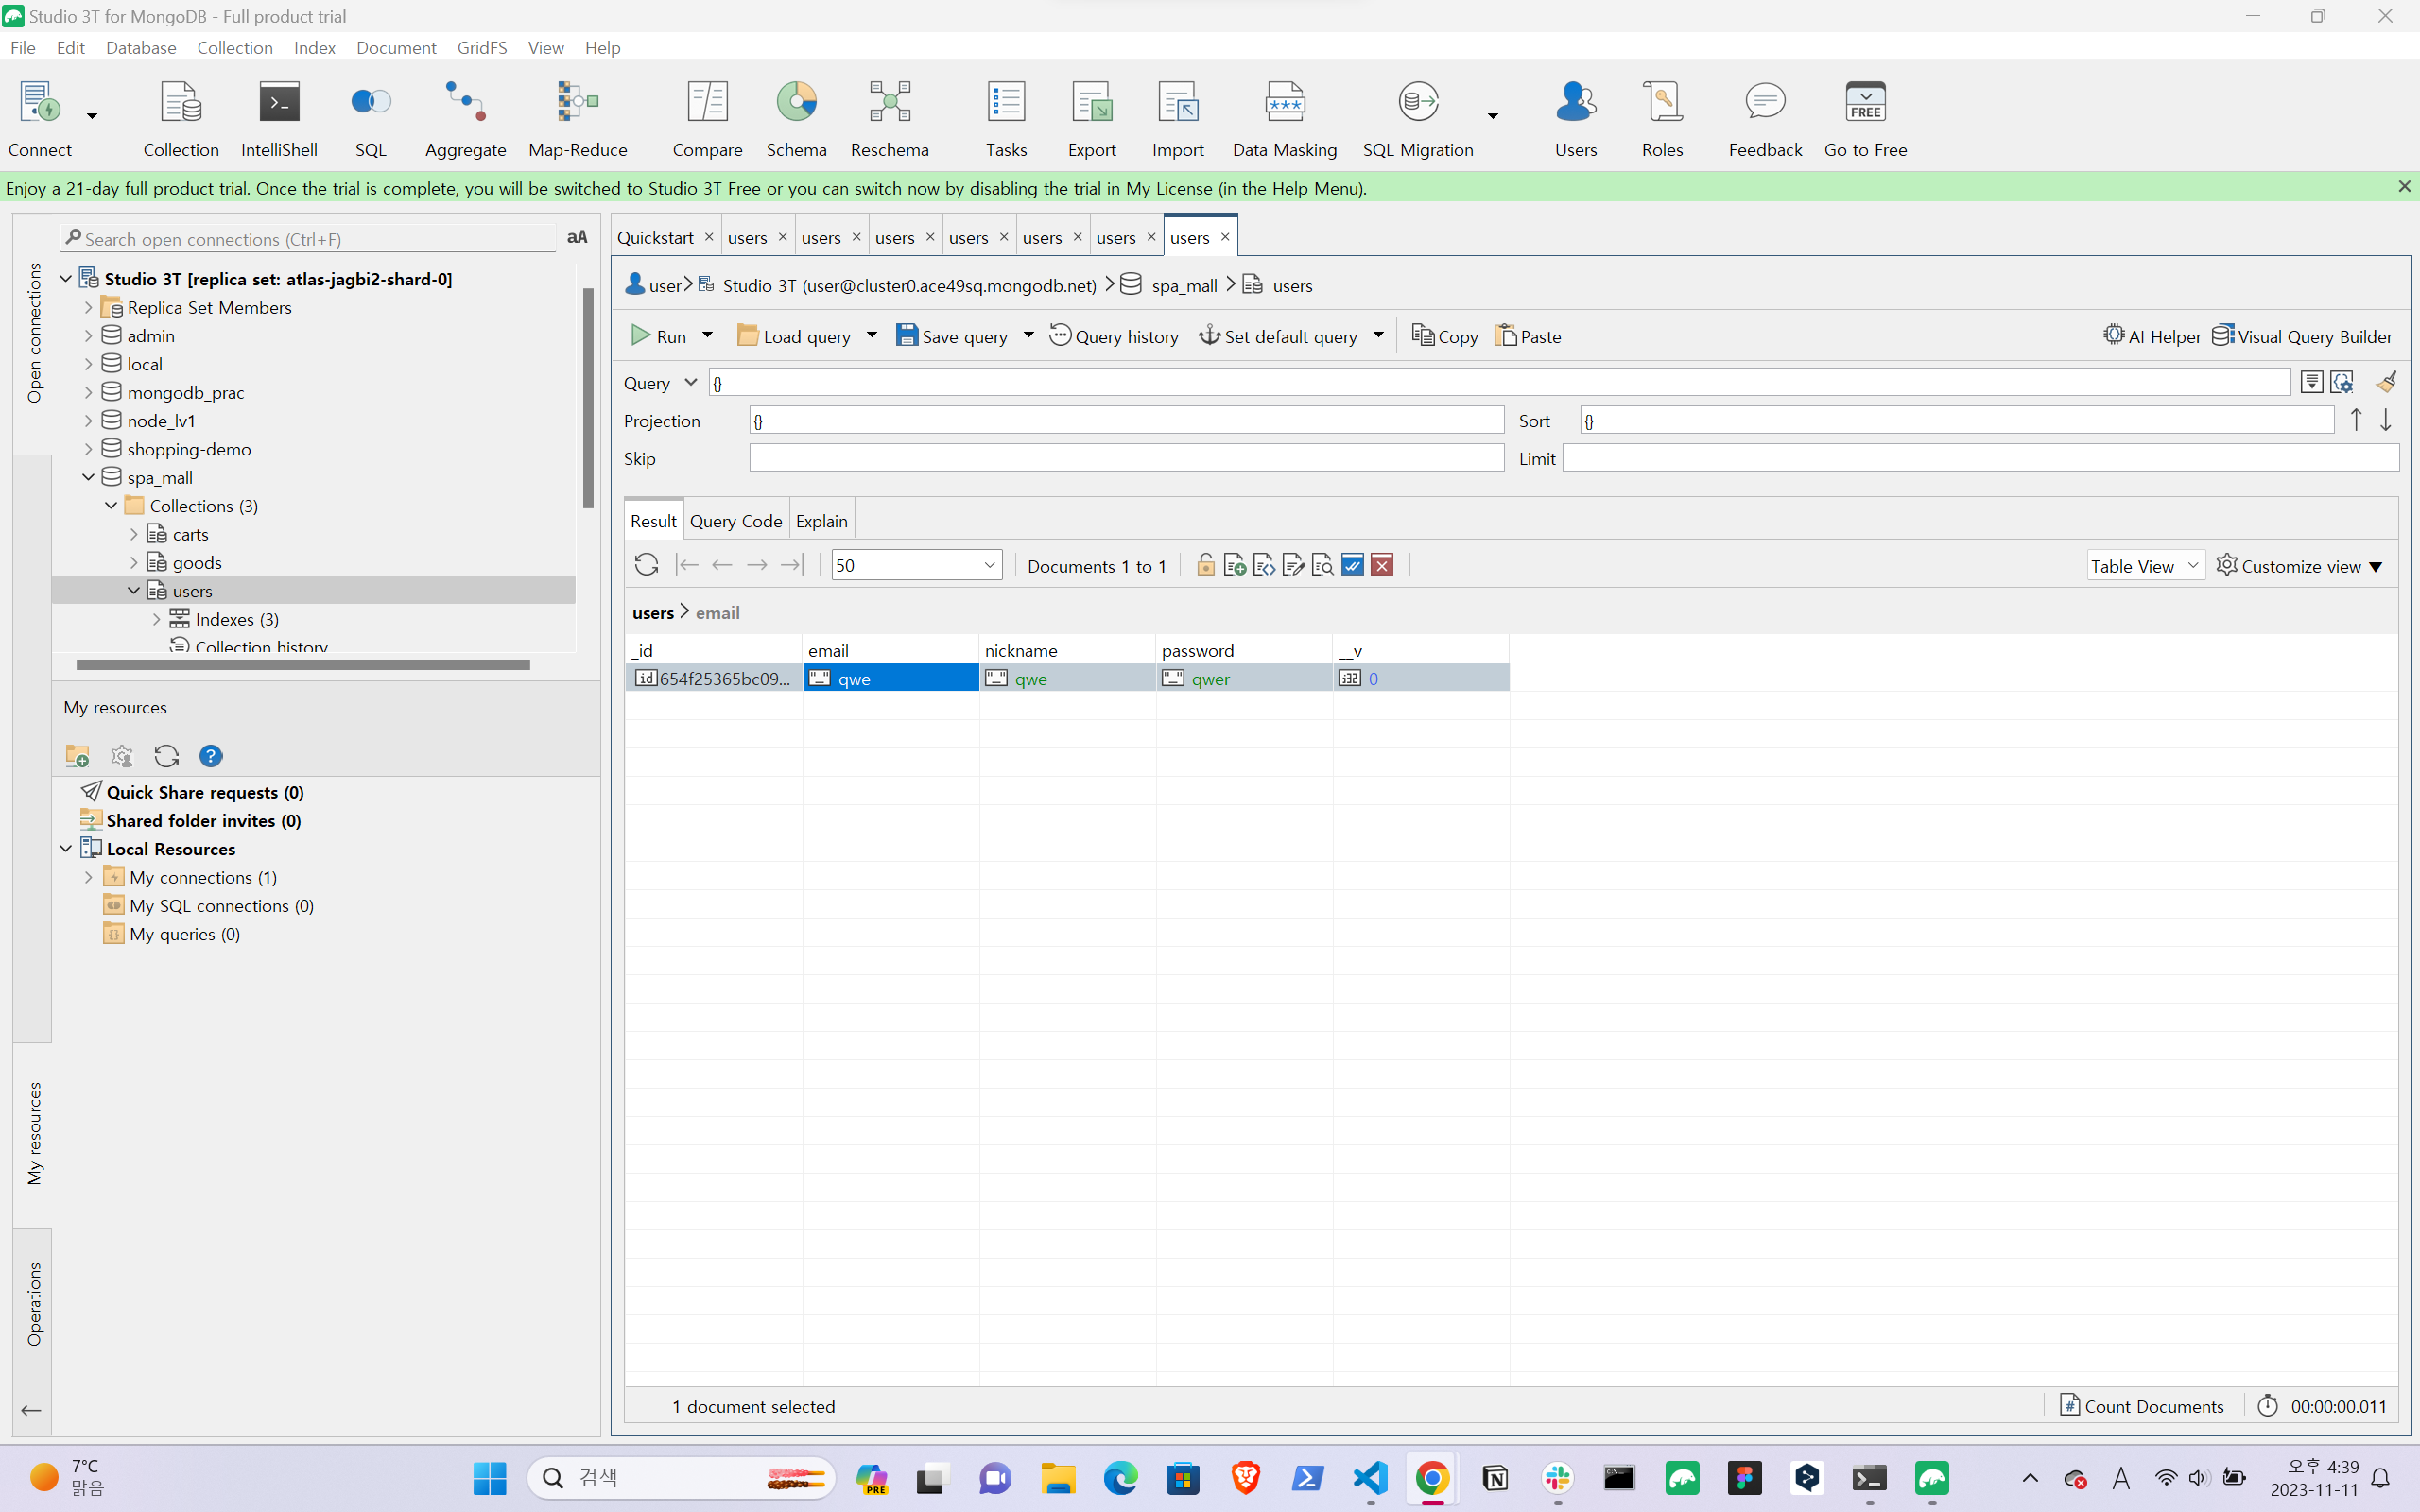The height and width of the screenshot is (1512, 2420).
Task: Open the AI Helper
Action: (x=2152, y=336)
